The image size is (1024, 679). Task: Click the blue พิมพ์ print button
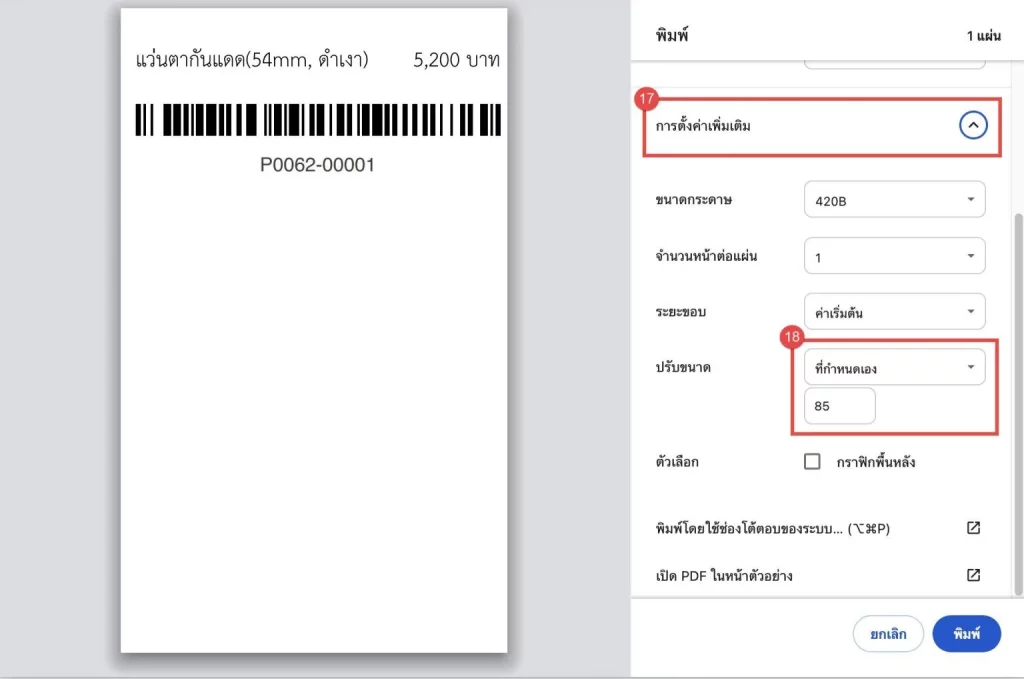pyautogui.click(x=967, y=633)
